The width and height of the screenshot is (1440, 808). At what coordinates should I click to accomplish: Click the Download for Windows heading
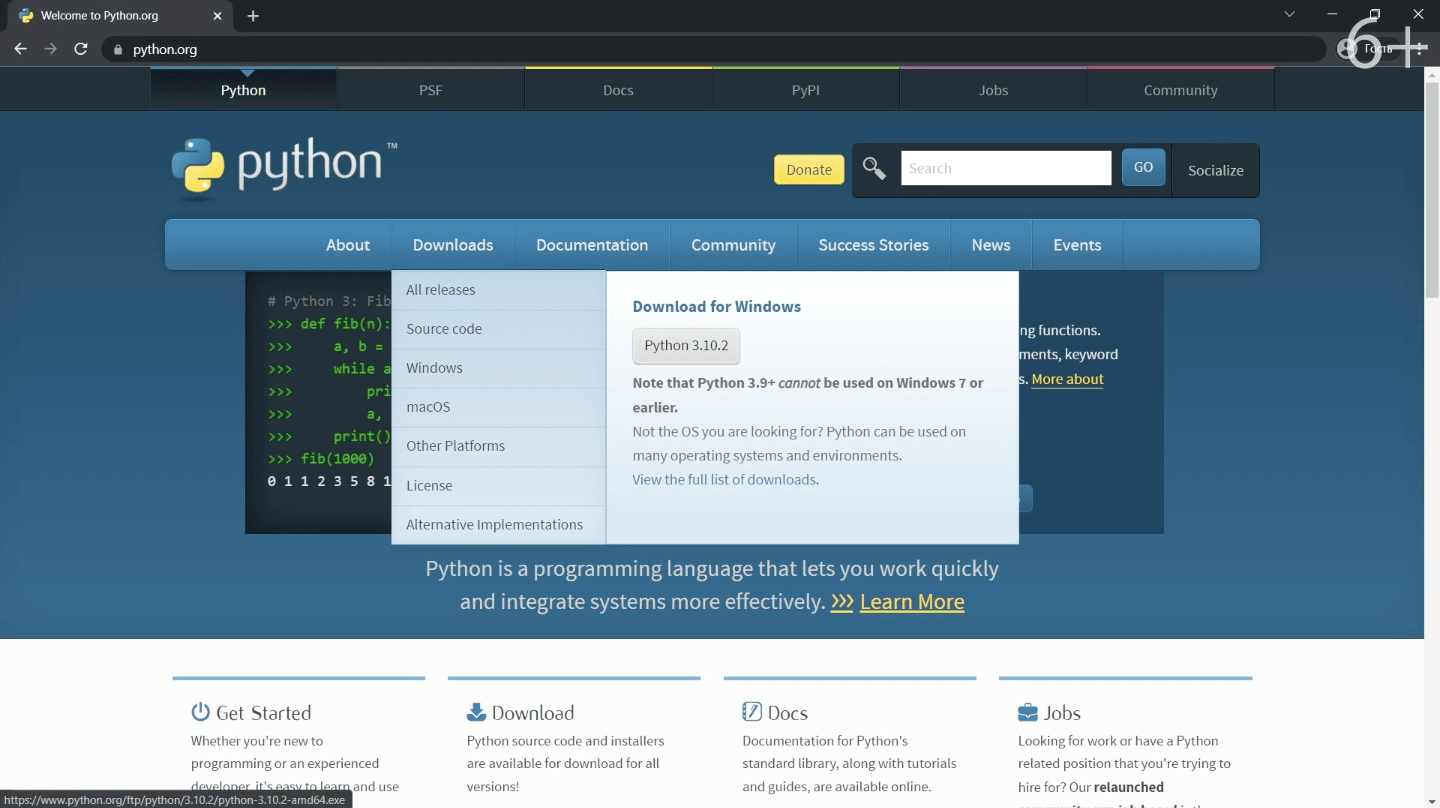[717, 307]
